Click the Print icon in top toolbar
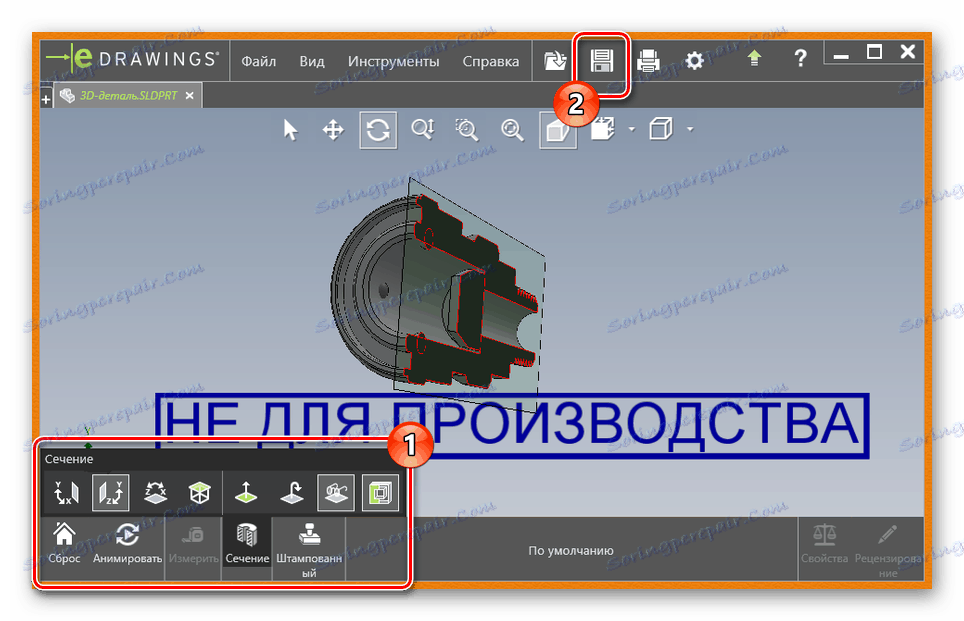 click(x=648, y=61)
